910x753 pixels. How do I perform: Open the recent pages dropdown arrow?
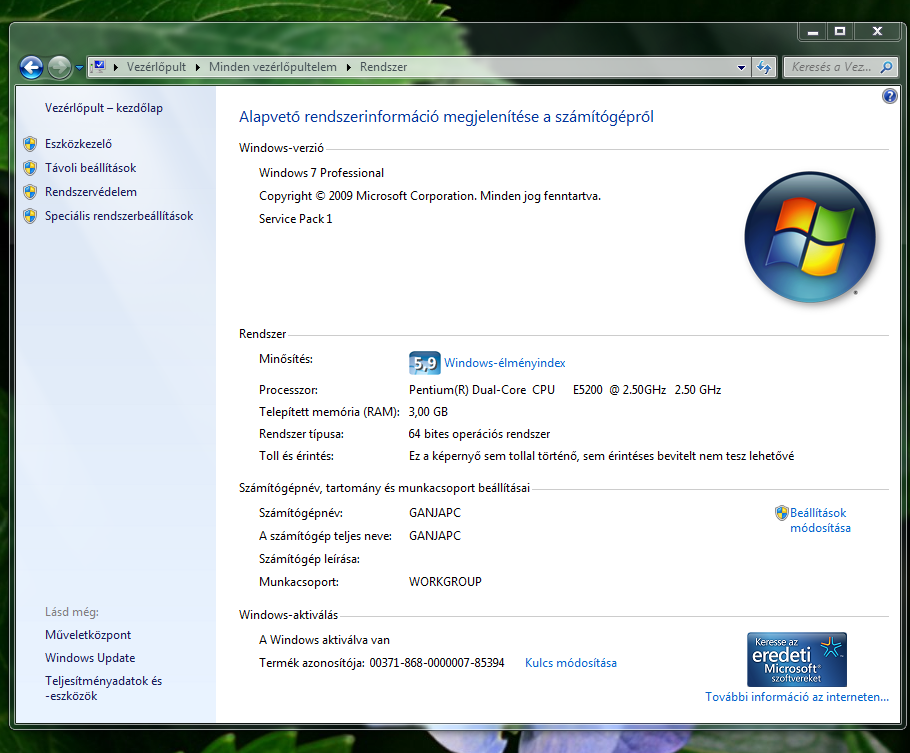tap(80, 68)
